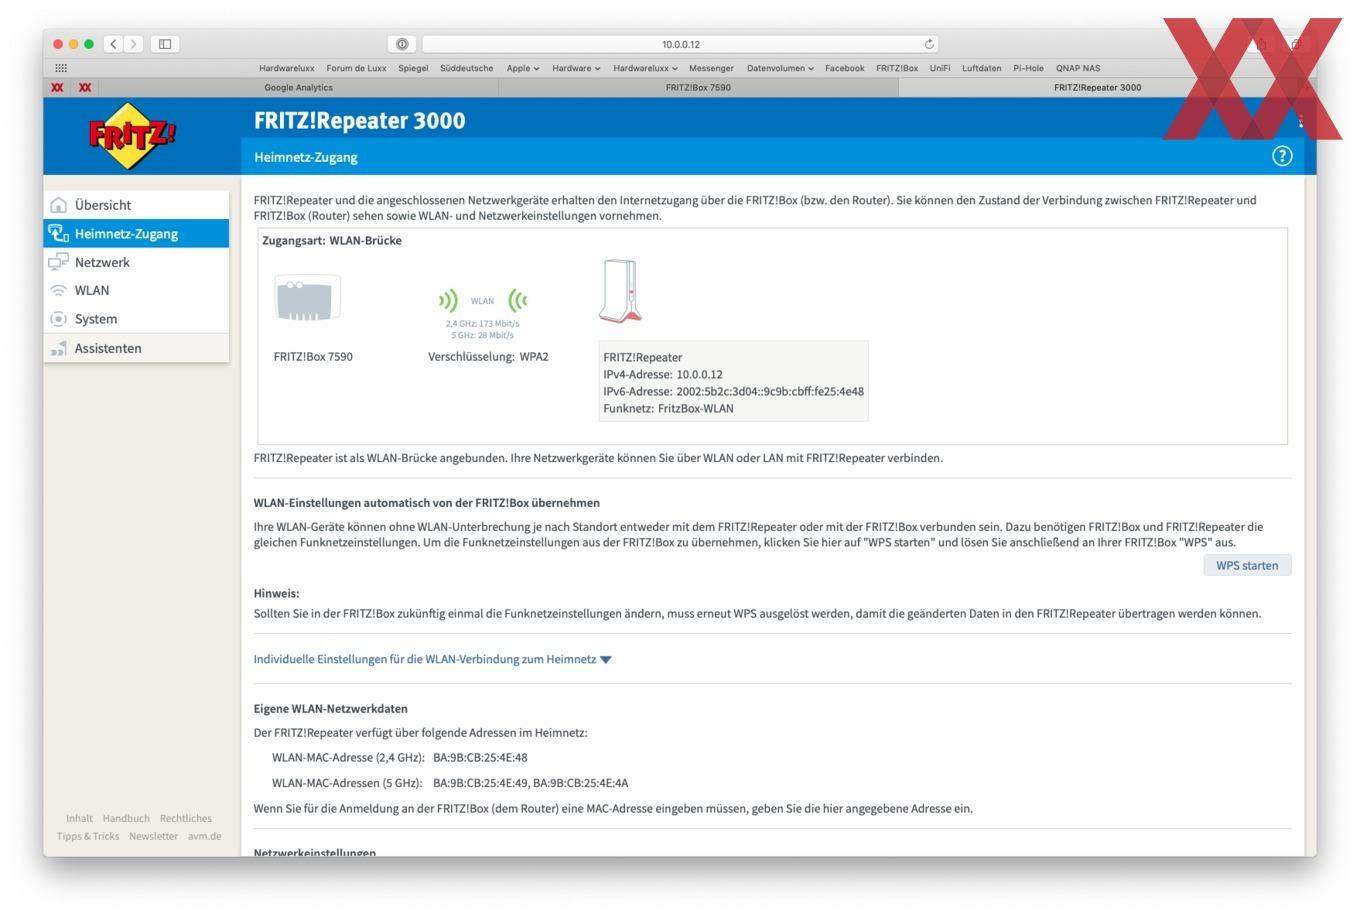
Task: Open WLAN menu entry
Action: point(136,290)
